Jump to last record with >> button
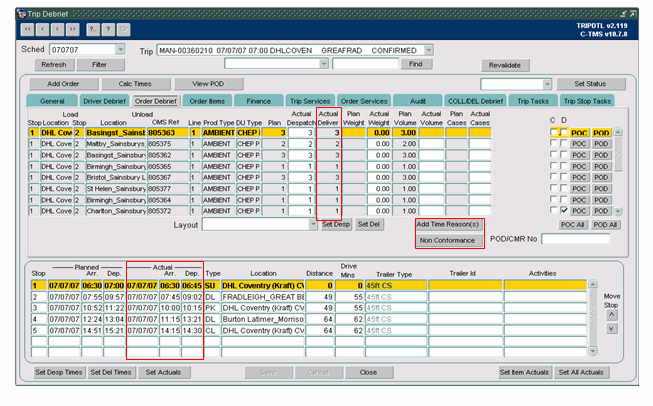 pyautogui.click(x=72, y=30)
